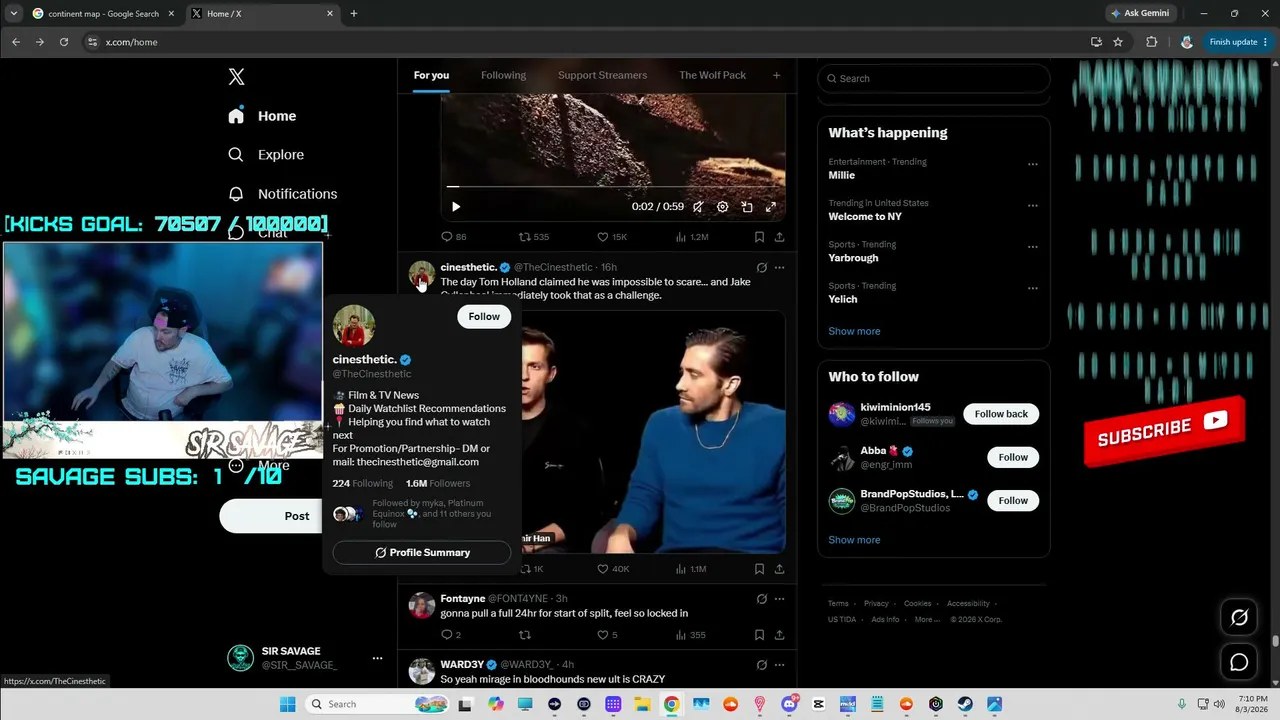Open options for Millie trending topic
Screen dimensions: 1280x720
click(1033, 164)
